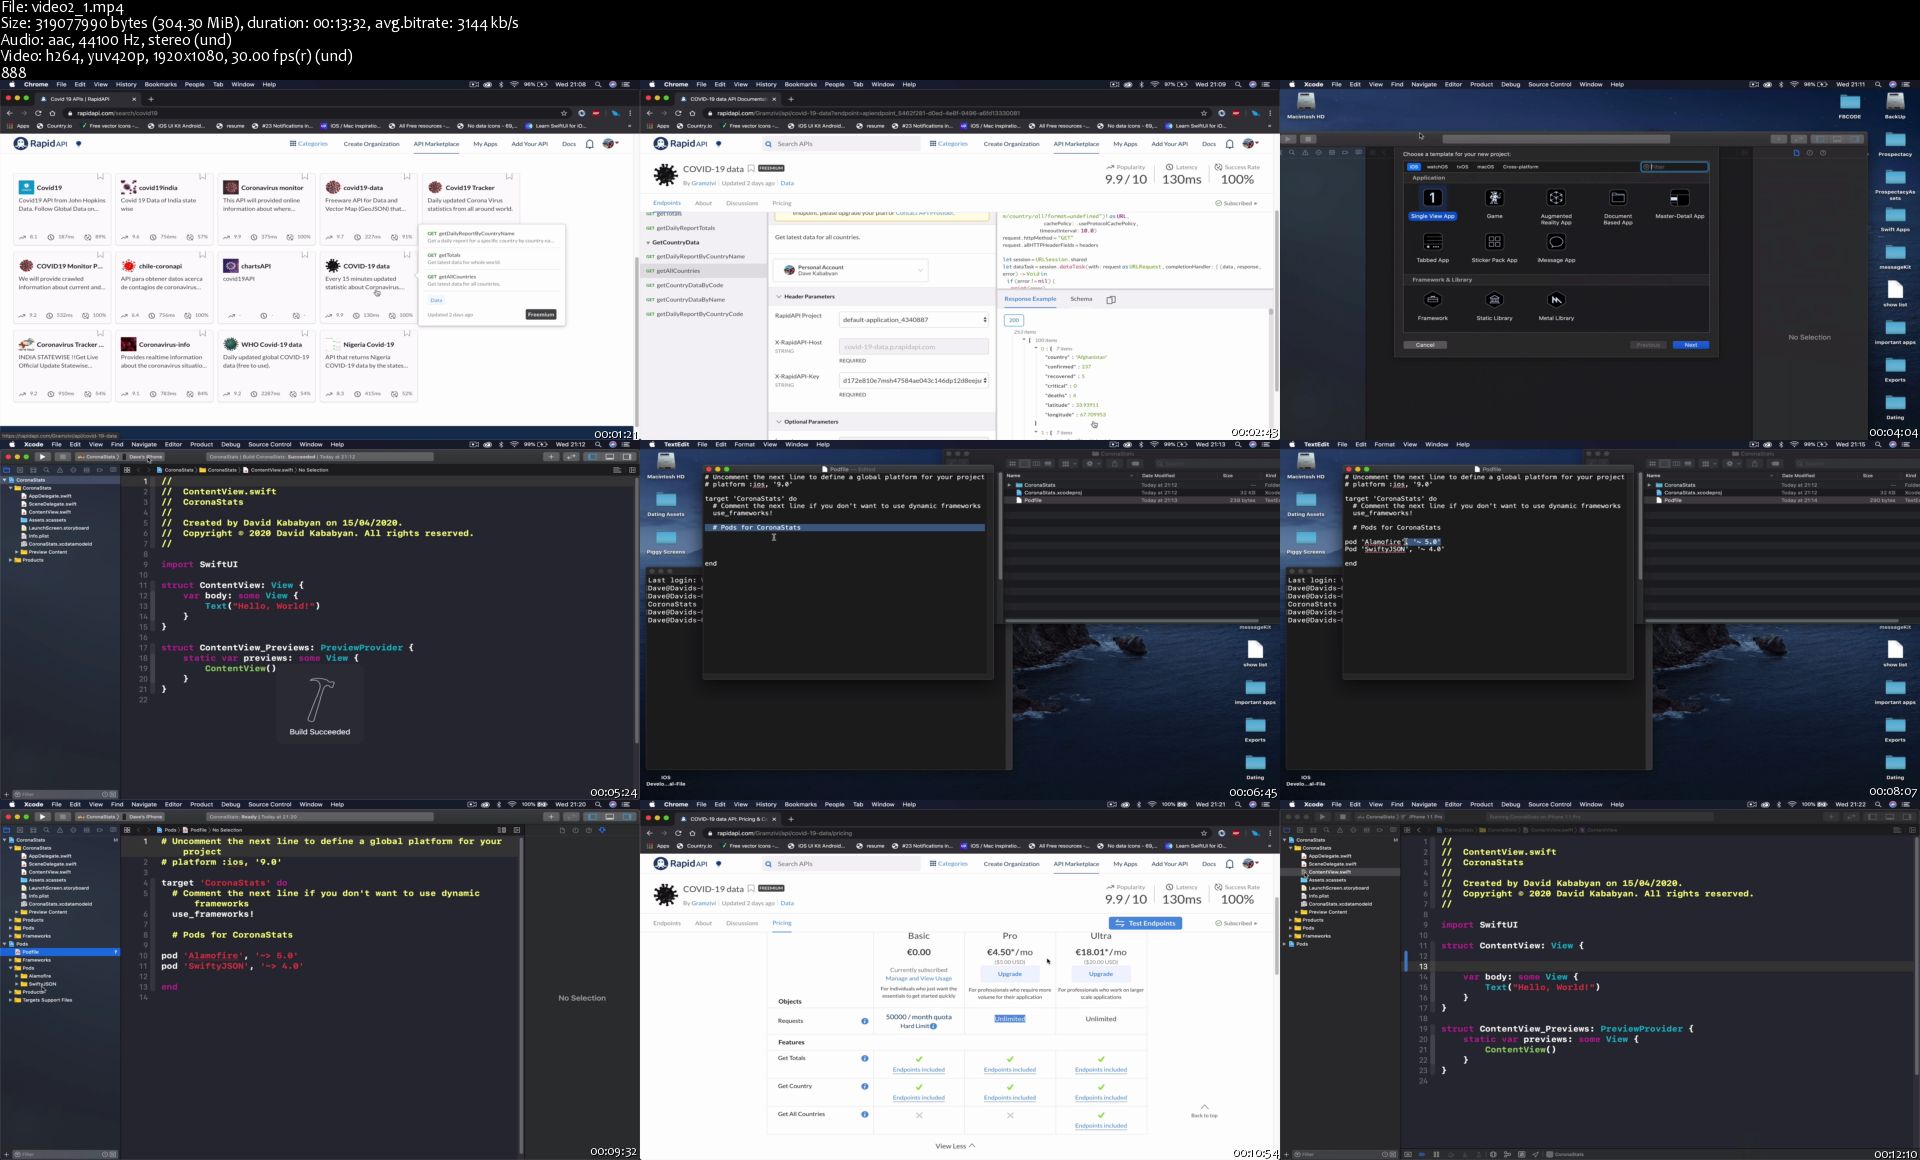Click info icon beside Get All Countries row
1920x1160 pixels.
point(865,1114)
